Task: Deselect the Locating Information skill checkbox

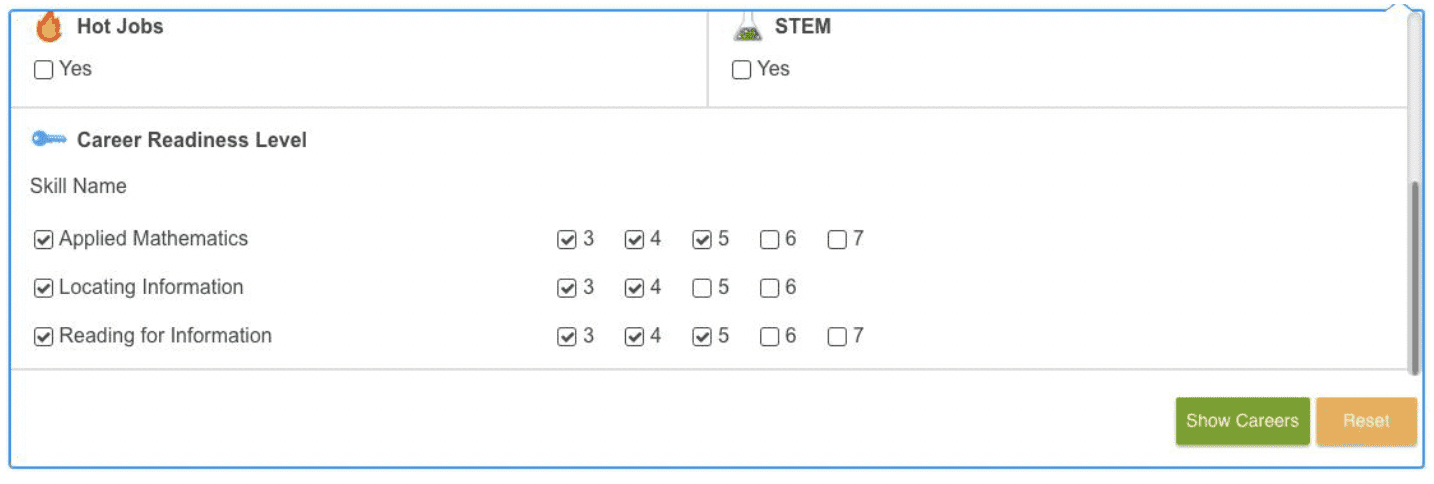Action: [x=44, y=288]
